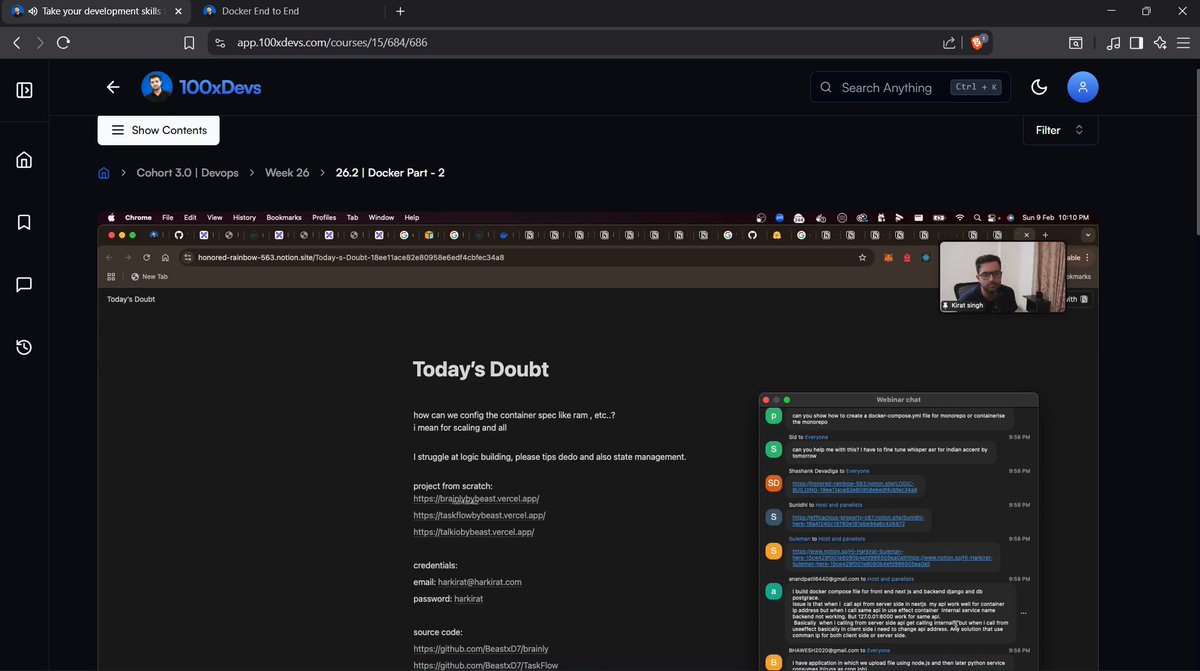Bookmark this page using the toolbar bookmark icon
The height and width of the screenshot is (671, 1200).
(x=189, y=43)
